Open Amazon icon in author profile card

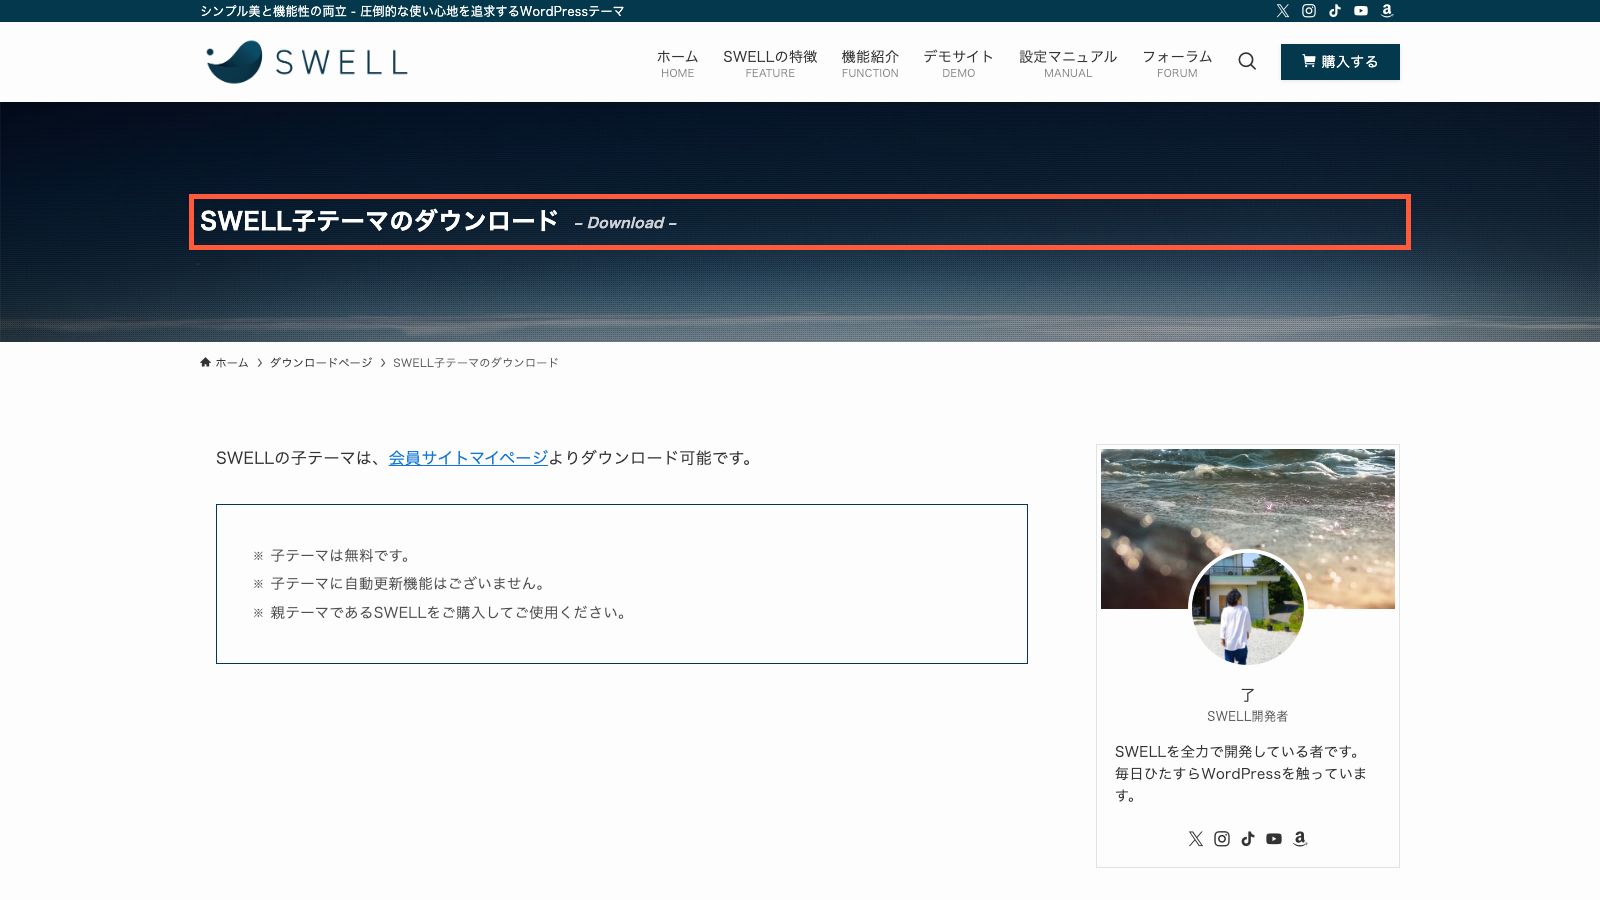(x=1300, y=839)
